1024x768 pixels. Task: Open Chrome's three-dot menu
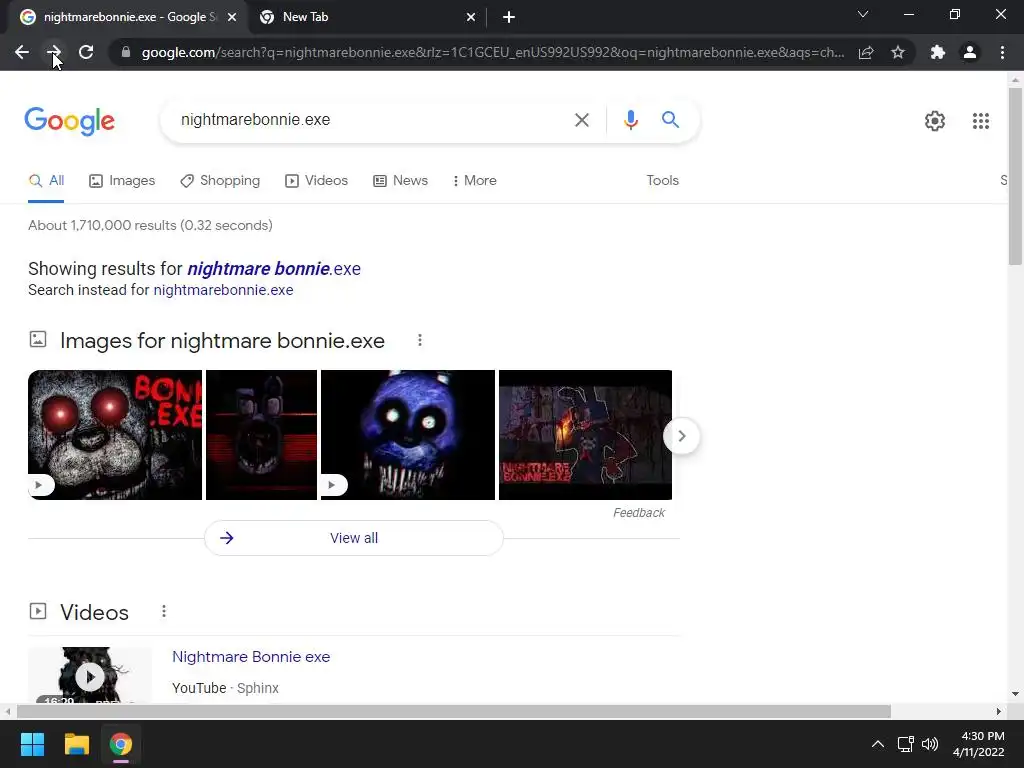(1002, 52)
